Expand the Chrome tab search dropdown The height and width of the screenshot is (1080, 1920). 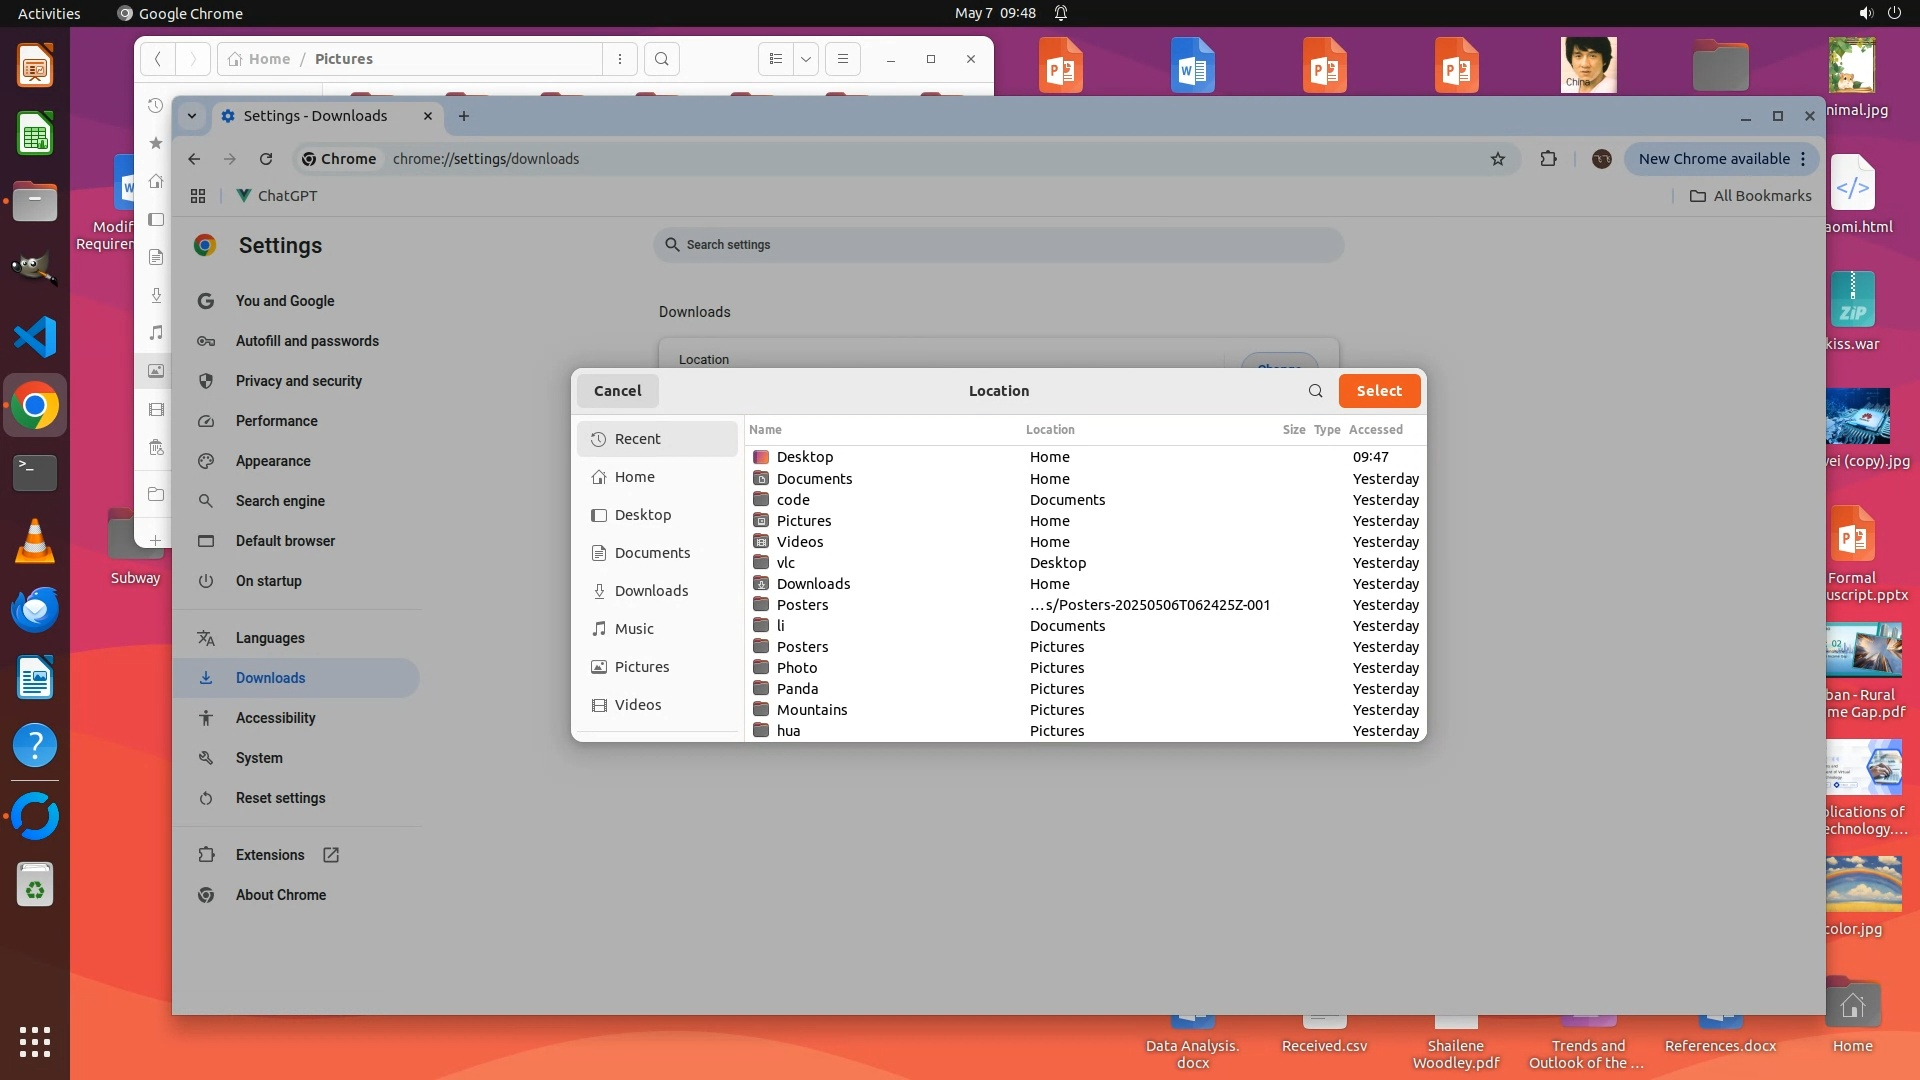tap(192, 116)
